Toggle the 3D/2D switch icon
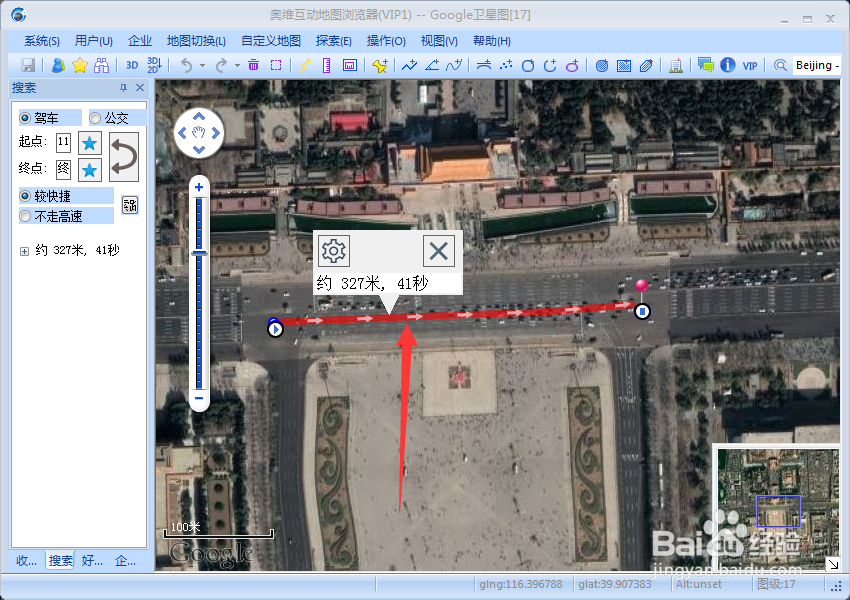The height and width of the screenshot is (600, 850). tap(154, 66)
